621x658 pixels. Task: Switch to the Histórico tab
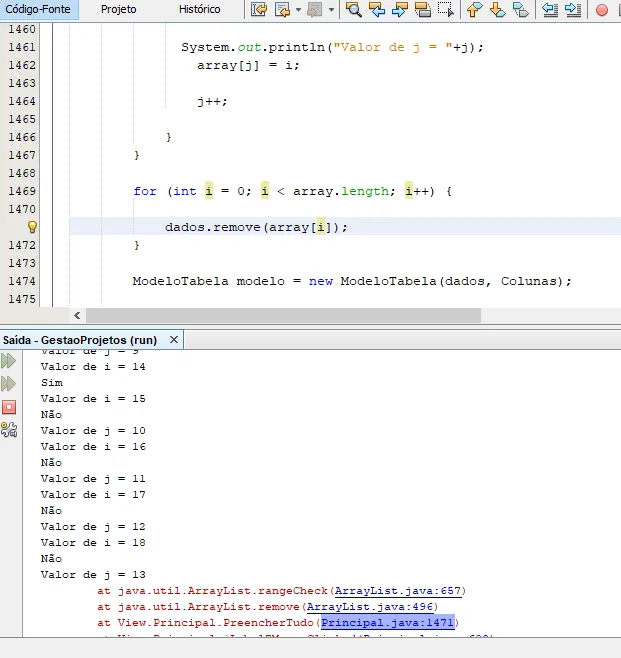click(x=199, y=9)
